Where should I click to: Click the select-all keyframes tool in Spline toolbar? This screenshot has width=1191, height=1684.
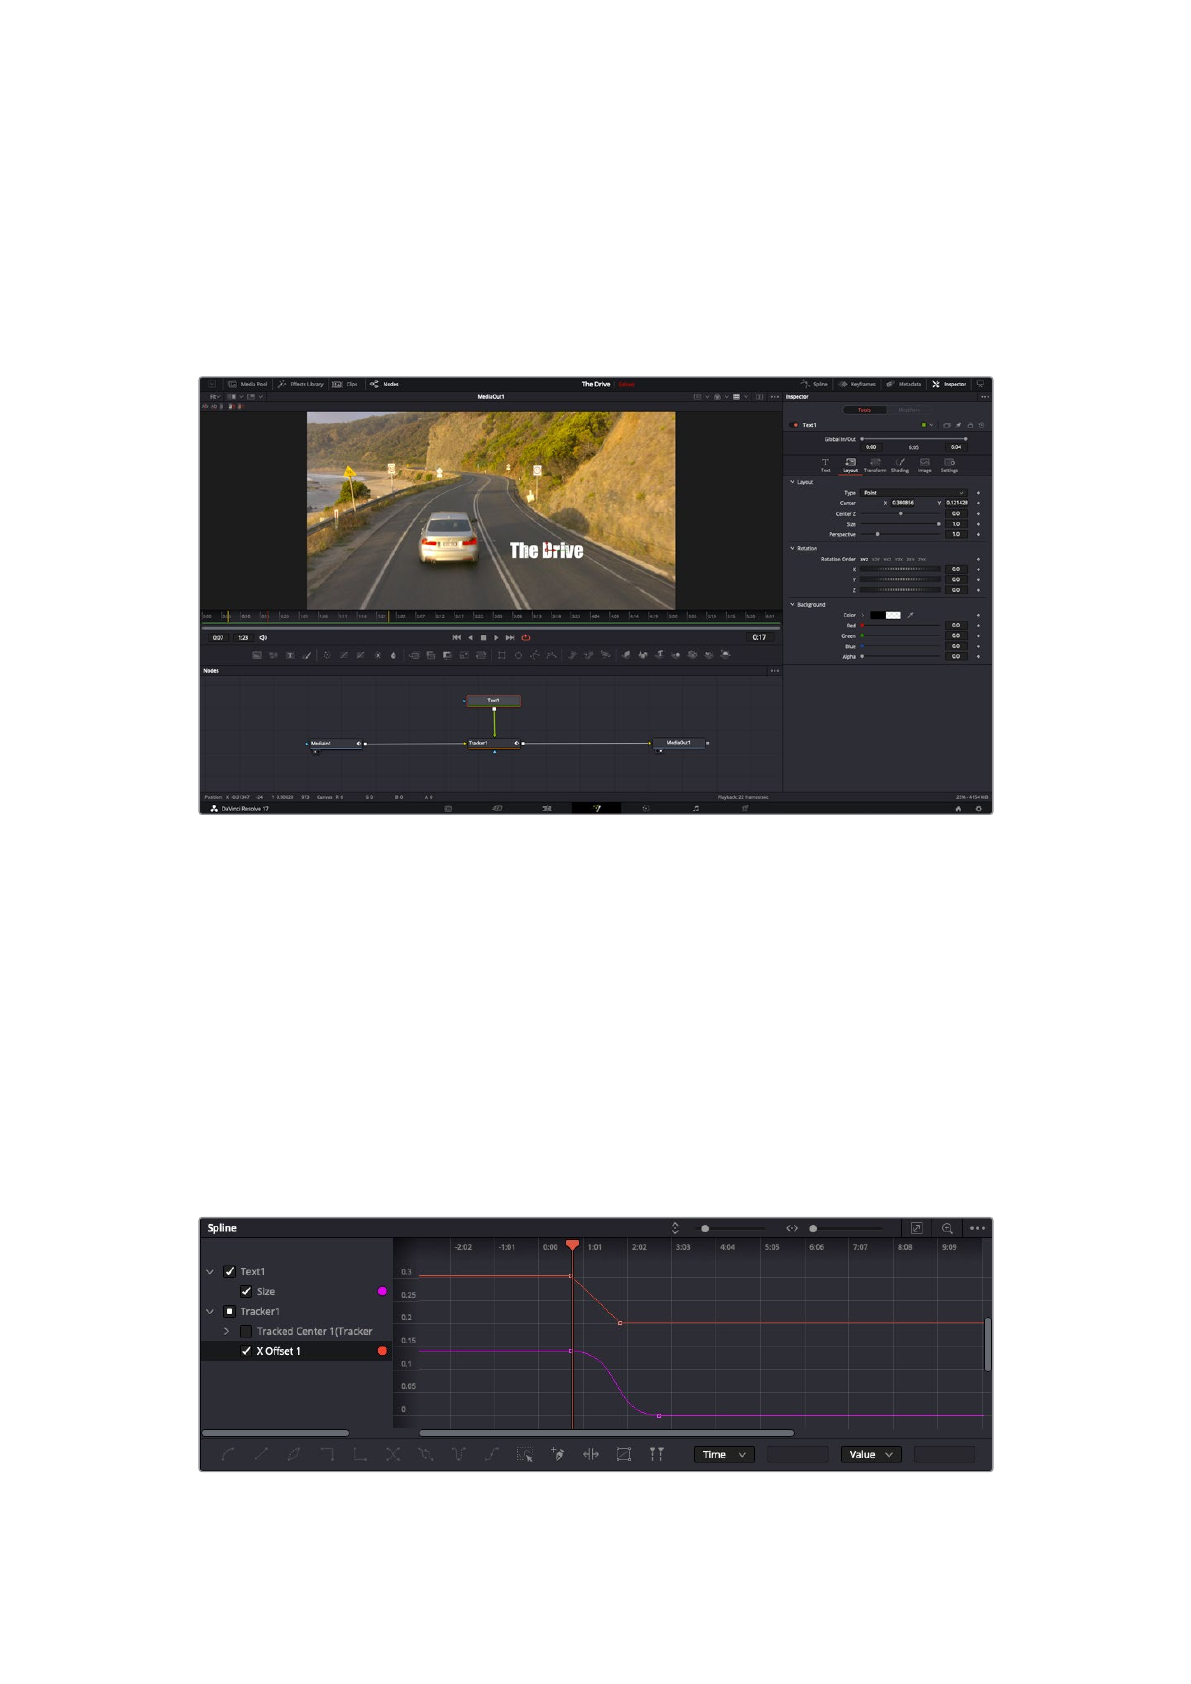click(525, 1454)
